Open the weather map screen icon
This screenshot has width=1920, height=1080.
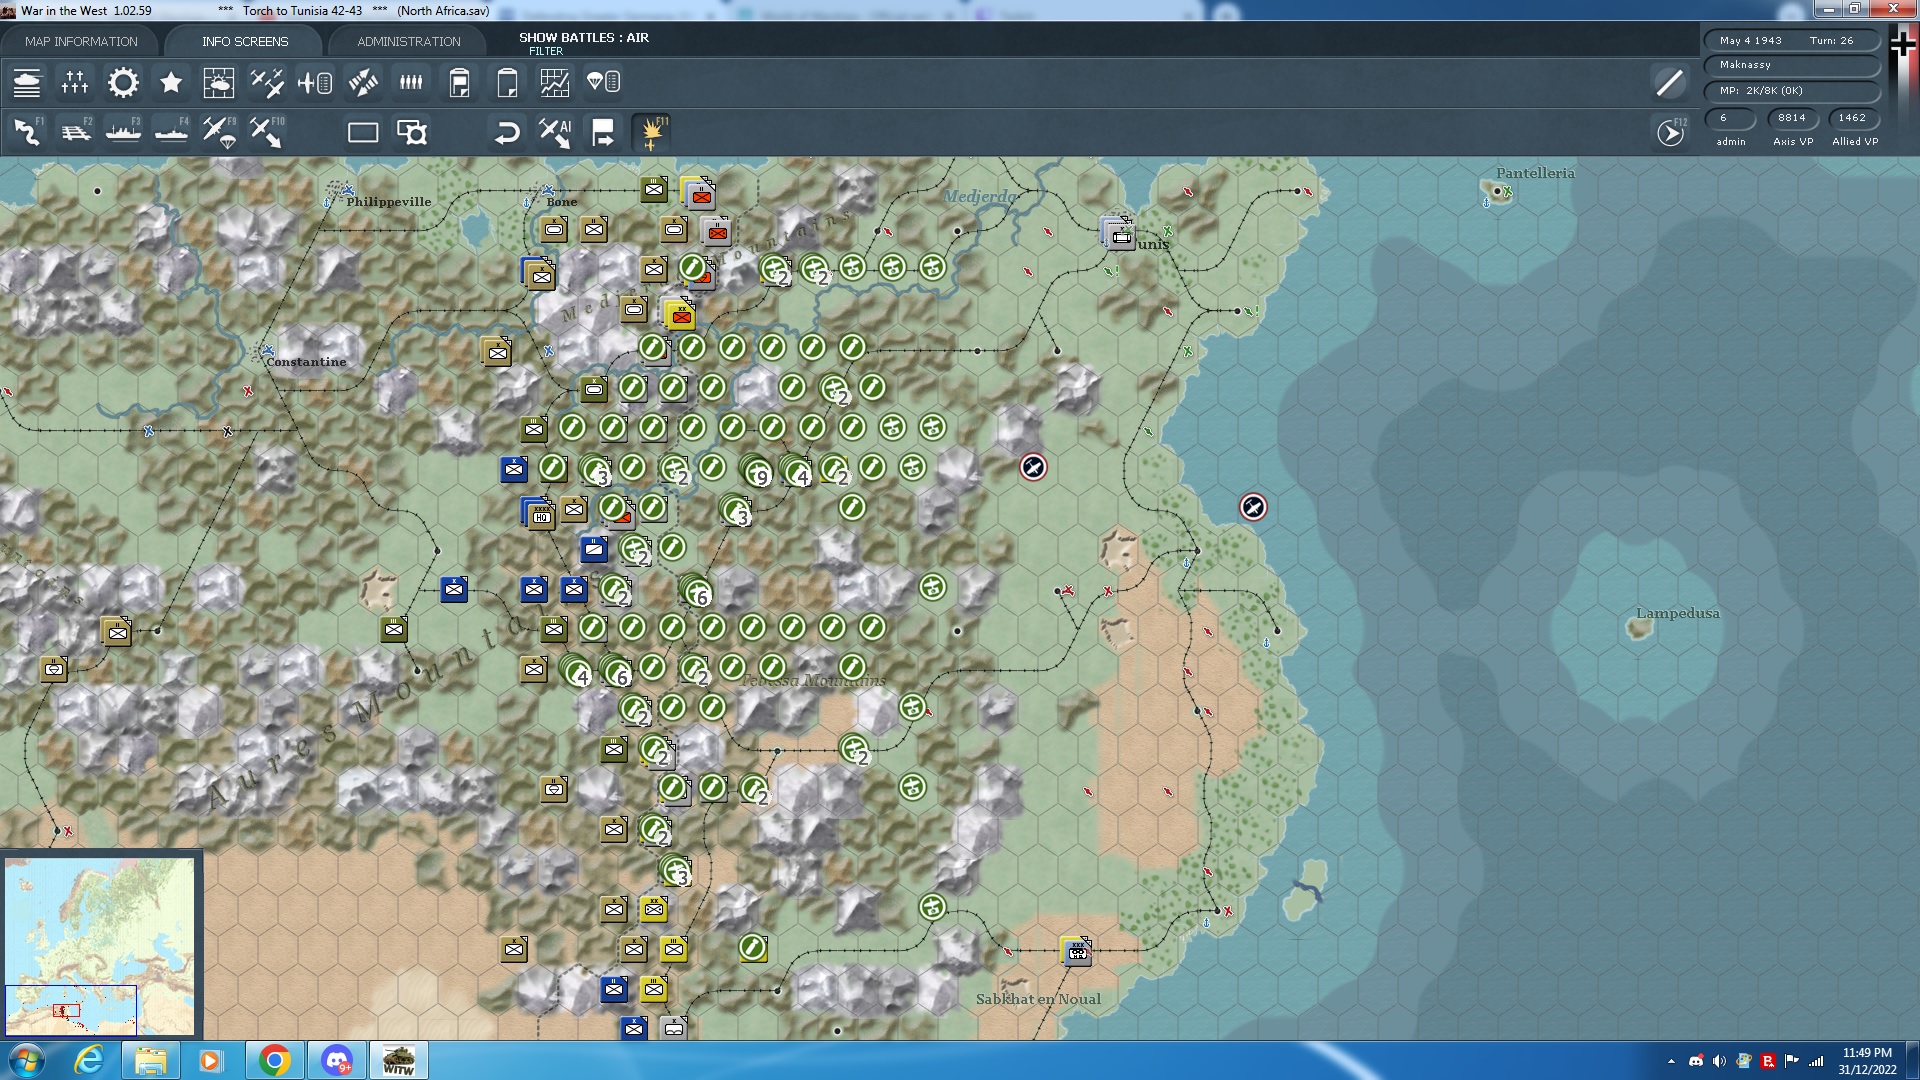click(219, 82)
